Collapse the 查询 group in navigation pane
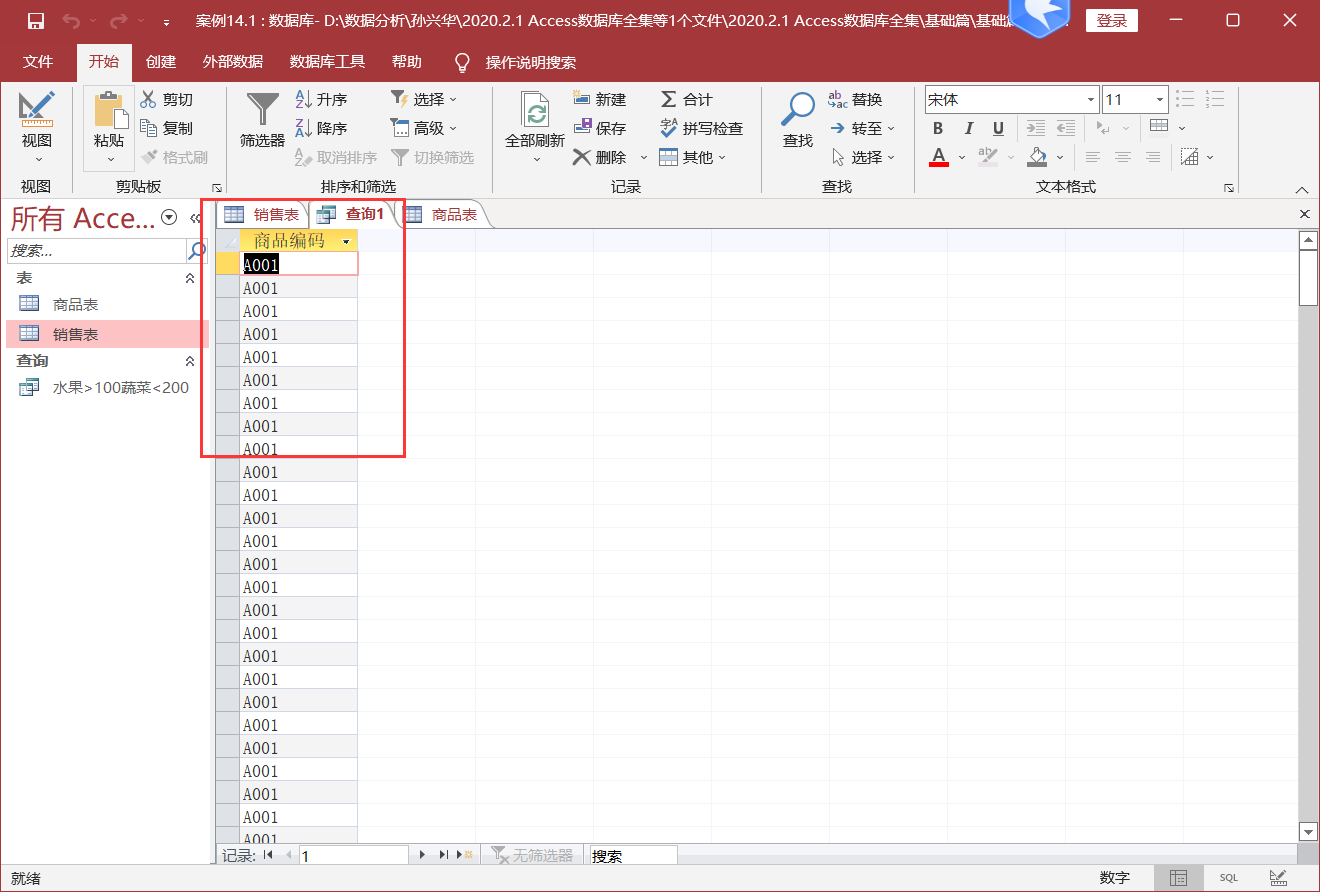The height and width of the screenshot is (892, 1320). point(190,361)
